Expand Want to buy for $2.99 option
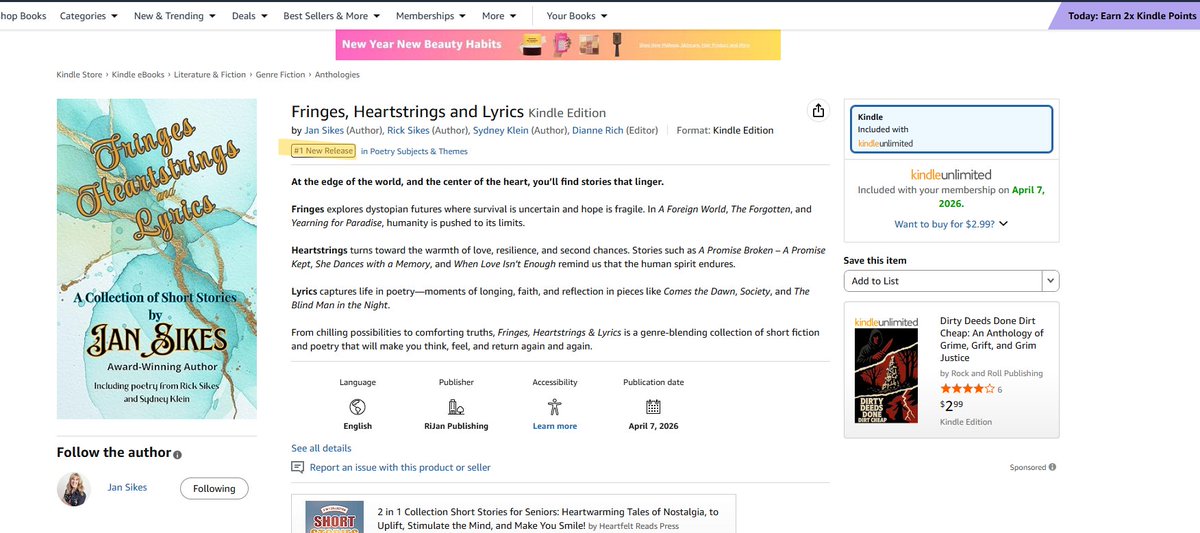 coord(951,224)
